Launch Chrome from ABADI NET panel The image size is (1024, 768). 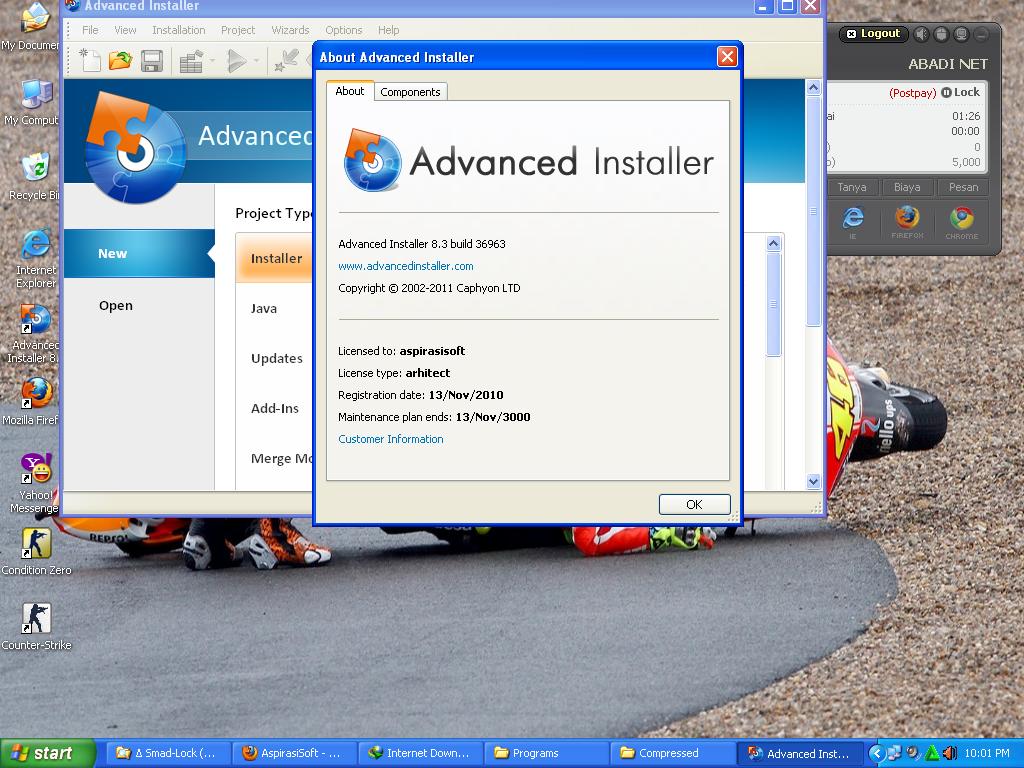tap(962, 221)
